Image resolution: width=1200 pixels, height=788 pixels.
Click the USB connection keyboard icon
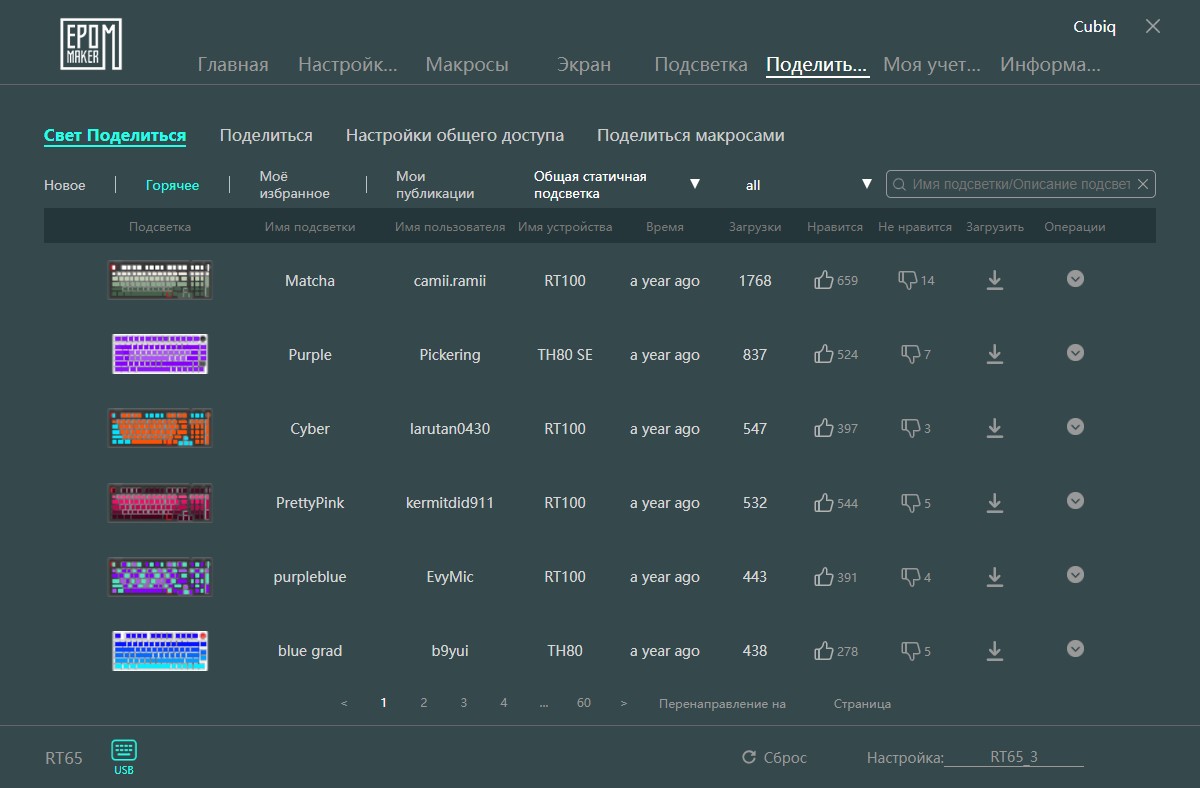click(x=124, y=751)
